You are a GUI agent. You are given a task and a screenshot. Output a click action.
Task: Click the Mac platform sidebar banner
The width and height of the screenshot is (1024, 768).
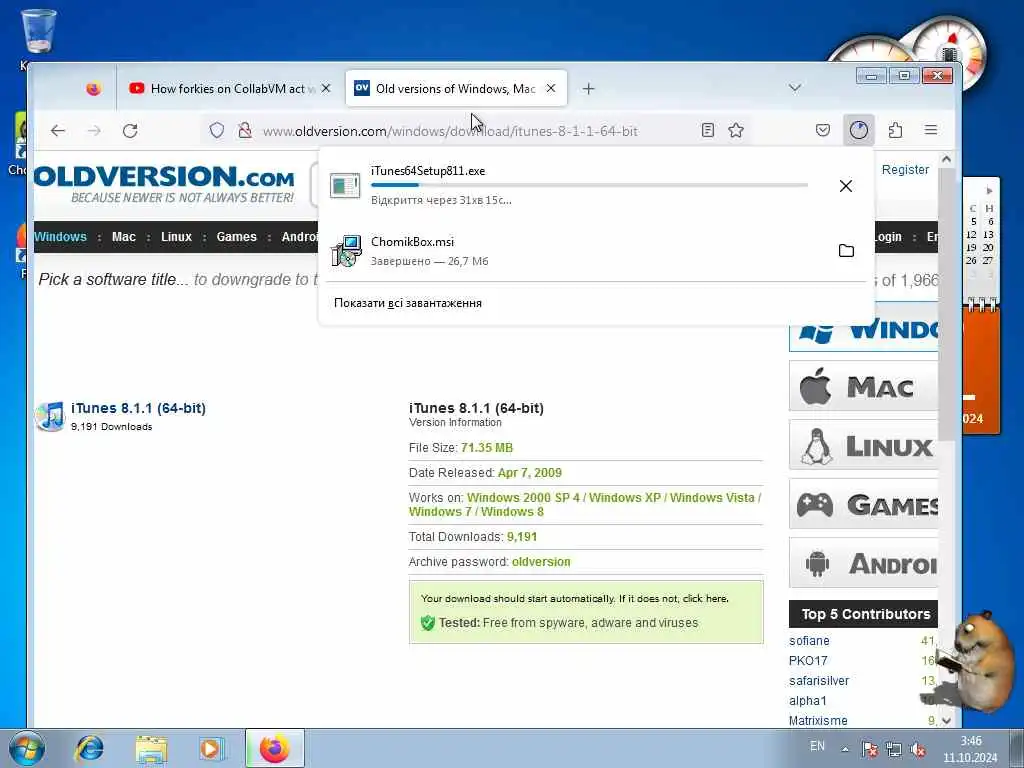tap(863, 387)
